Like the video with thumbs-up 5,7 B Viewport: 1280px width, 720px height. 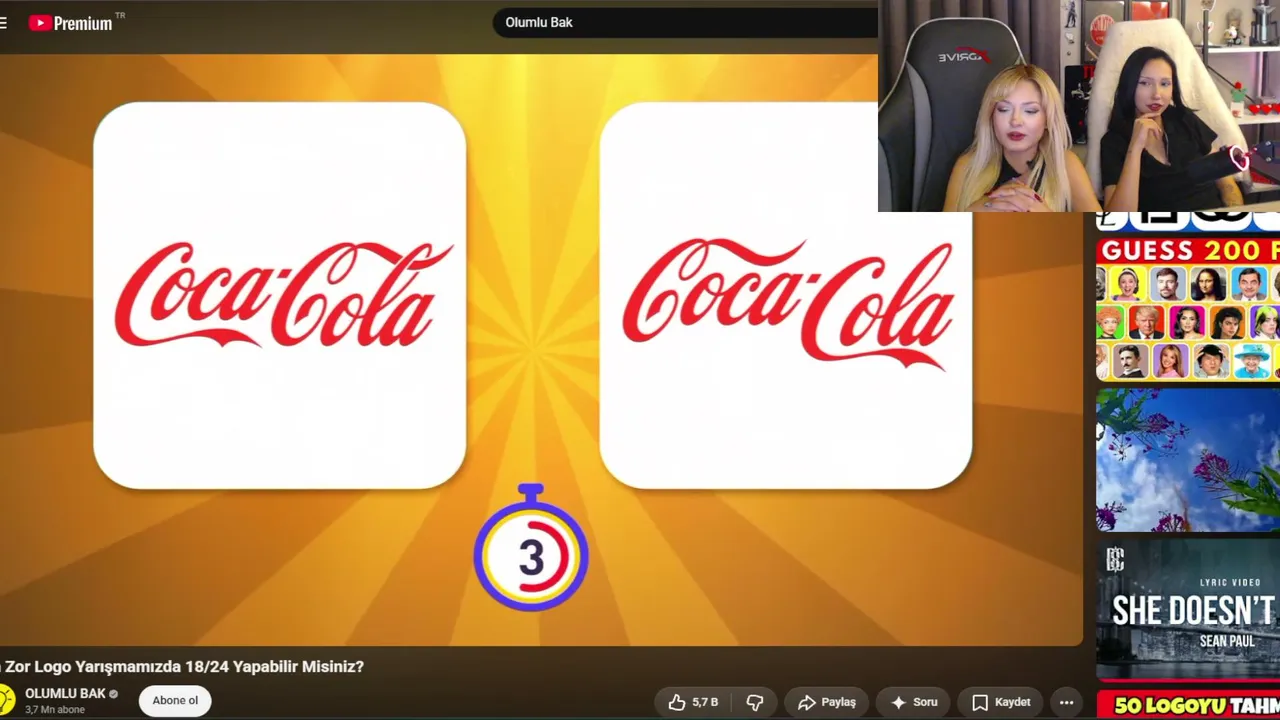[693, 702]
